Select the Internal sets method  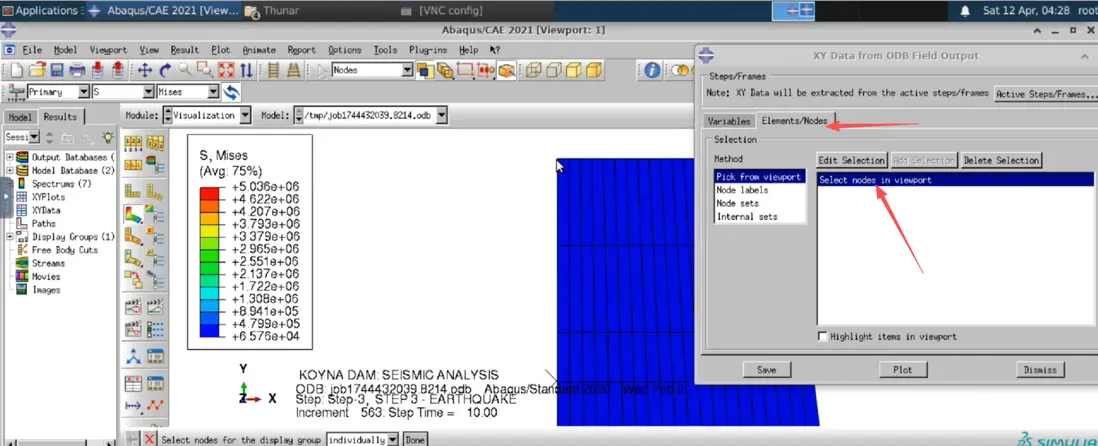[x=759, y=216]
